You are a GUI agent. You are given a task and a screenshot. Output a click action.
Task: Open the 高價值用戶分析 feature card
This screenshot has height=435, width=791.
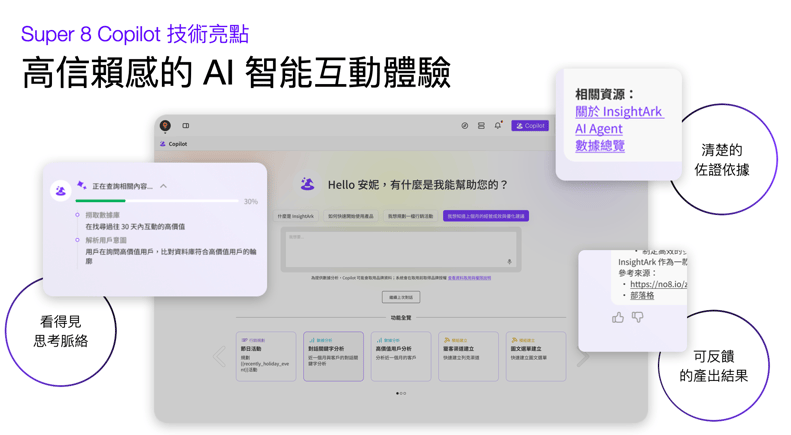click(401, 356)
